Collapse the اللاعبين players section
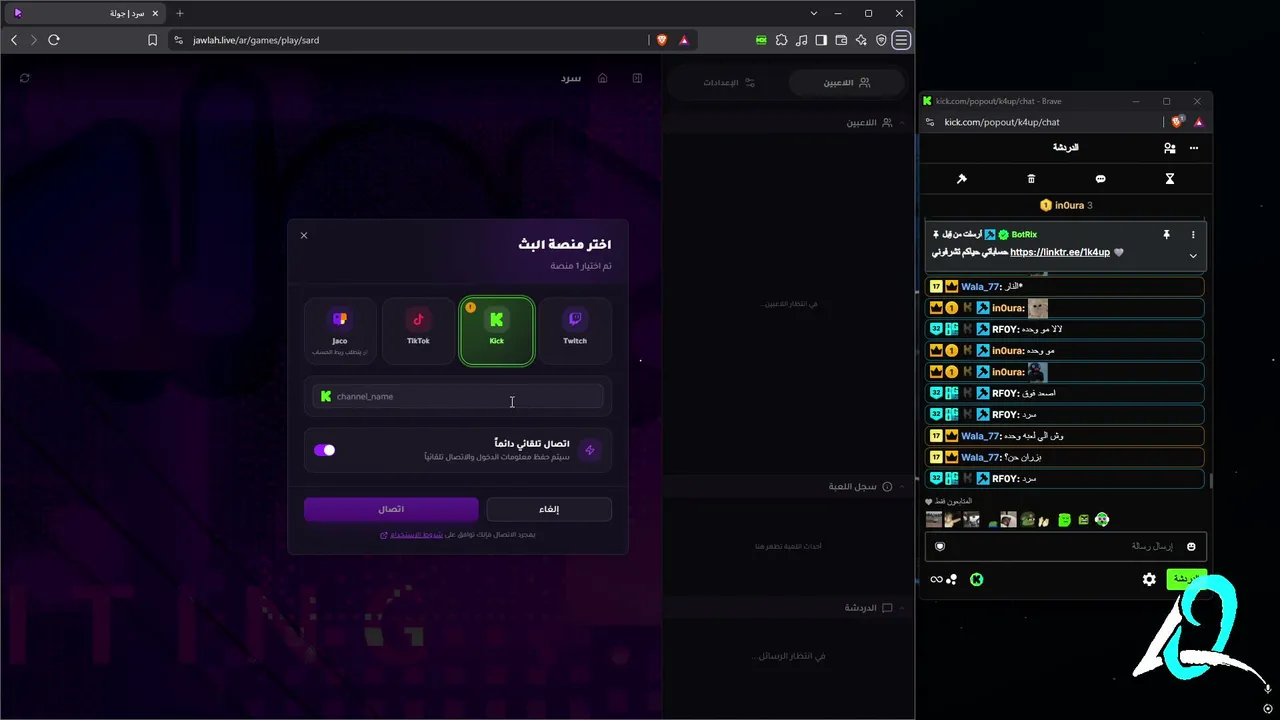The height and width of the screenshot is (720, 1280). pyautogui.click(x=902, y=123)
